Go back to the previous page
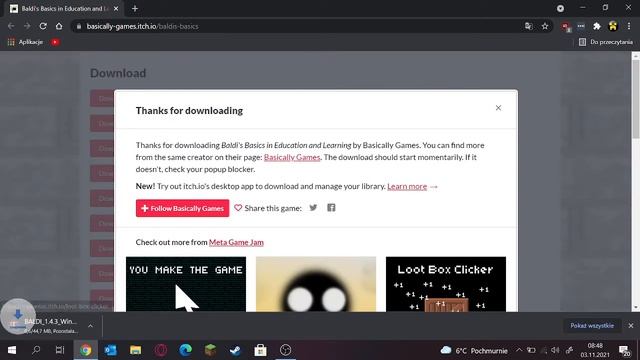Image resolution: width=640 pixels, height=360 pixels. [x=11, y=26]
